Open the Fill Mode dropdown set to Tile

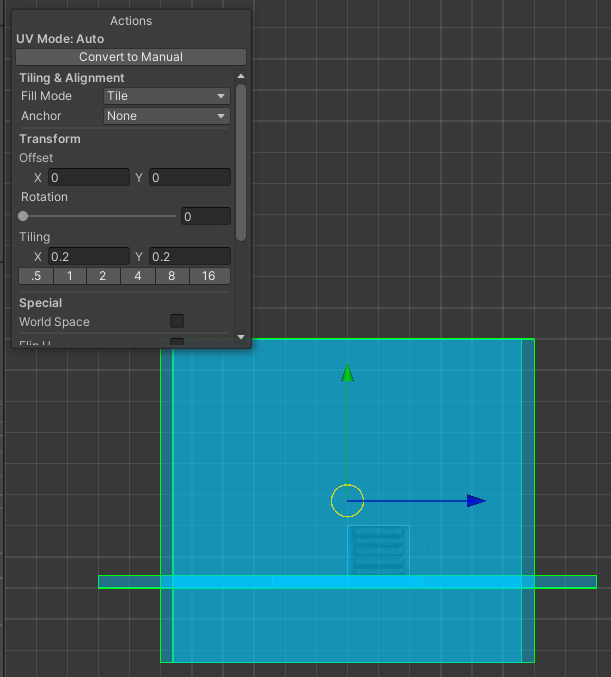pyautogui.click(x=167, y=96)
